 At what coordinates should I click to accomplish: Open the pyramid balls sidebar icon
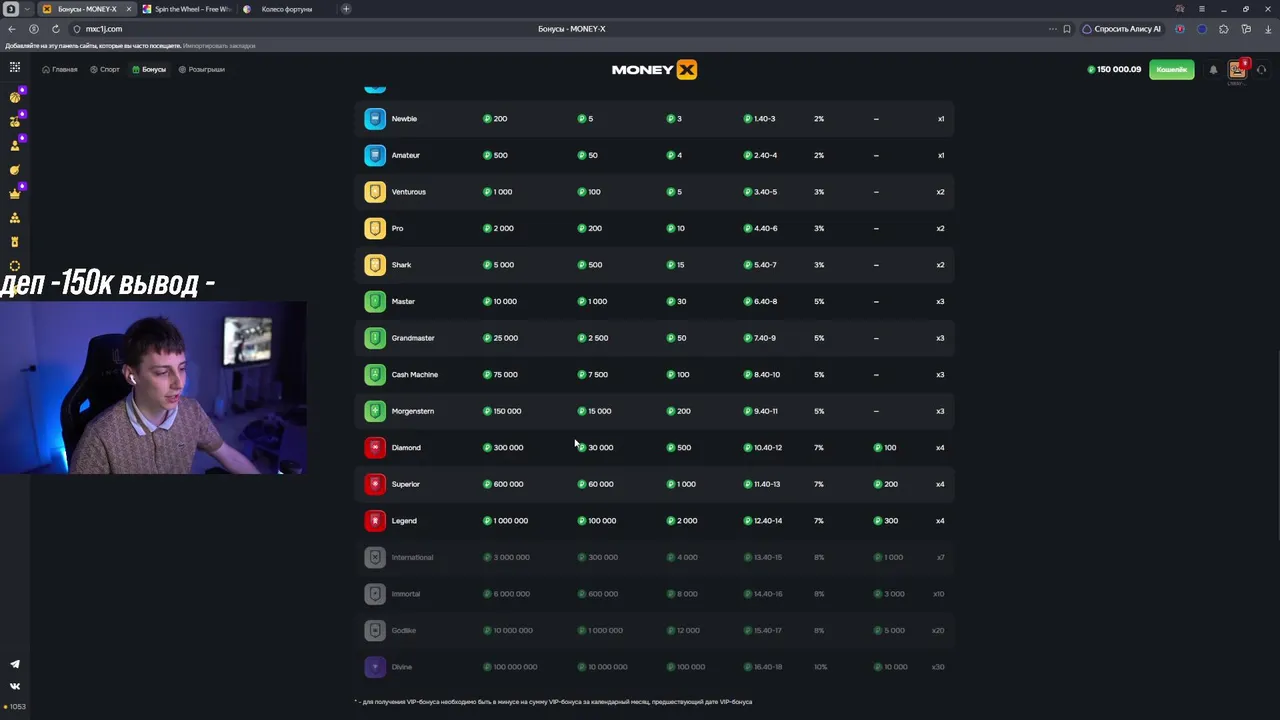click(x=15, y=217)
